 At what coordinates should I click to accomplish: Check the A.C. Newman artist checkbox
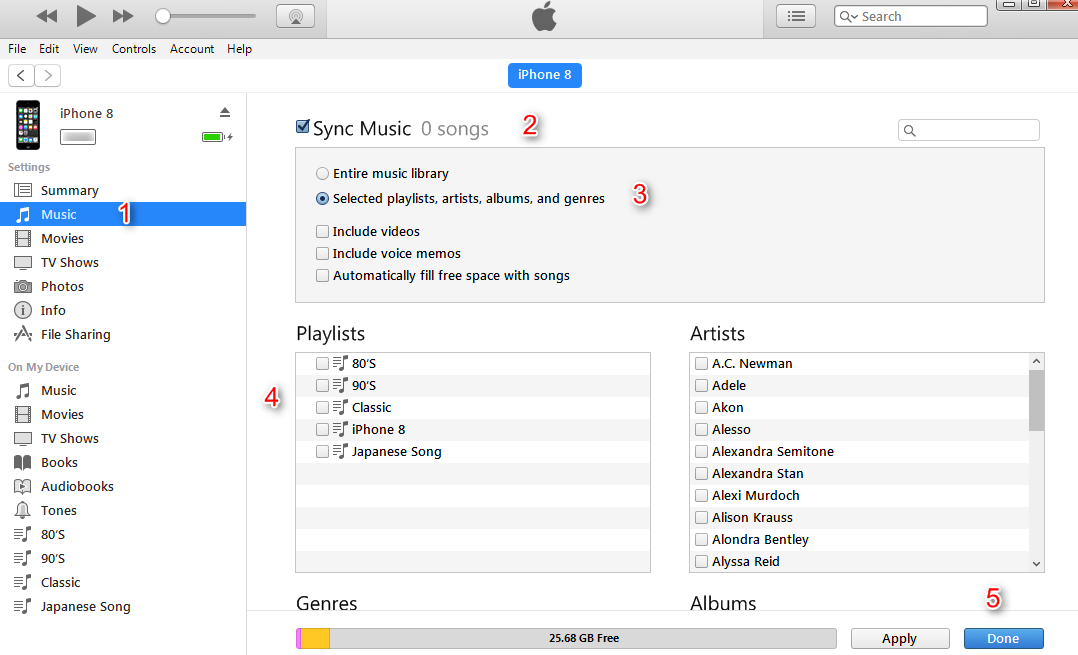pyautogui.click(x=701, y=364)
